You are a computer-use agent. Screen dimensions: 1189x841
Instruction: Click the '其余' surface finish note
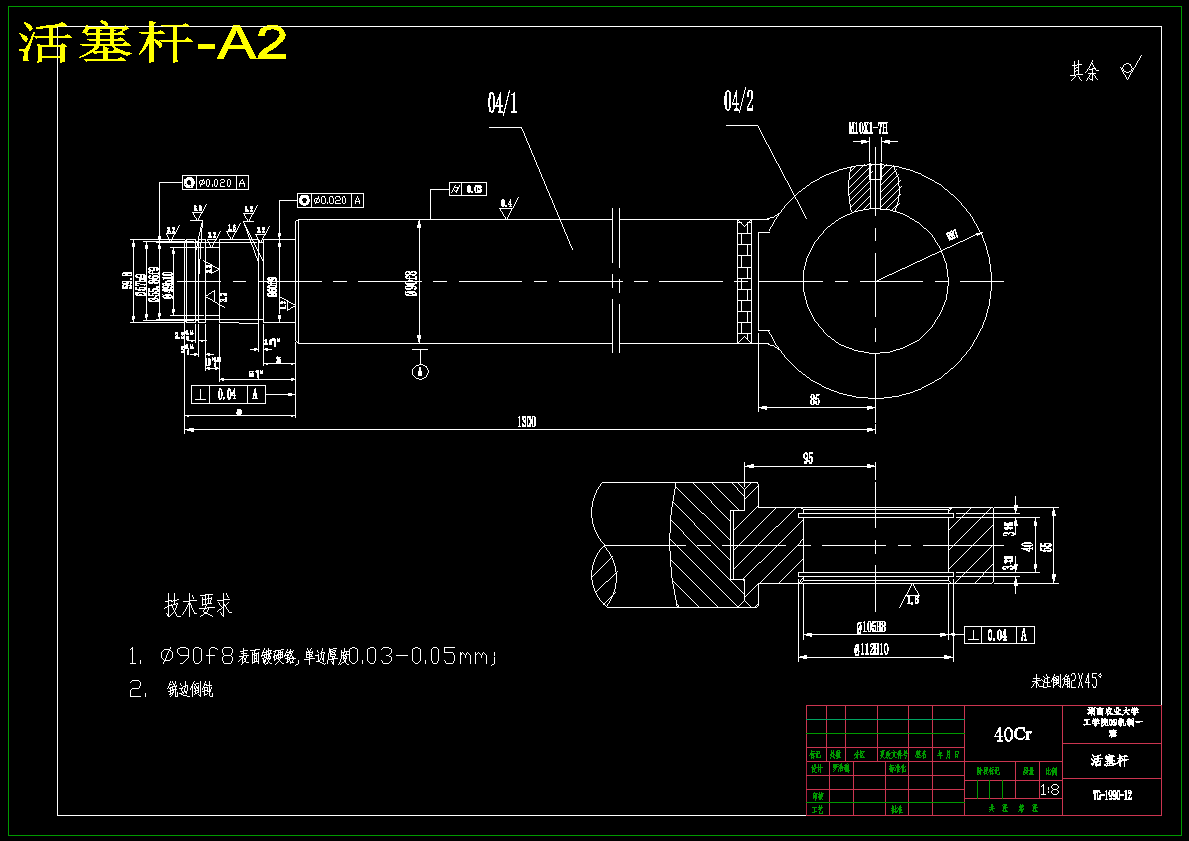point(1084,71)
